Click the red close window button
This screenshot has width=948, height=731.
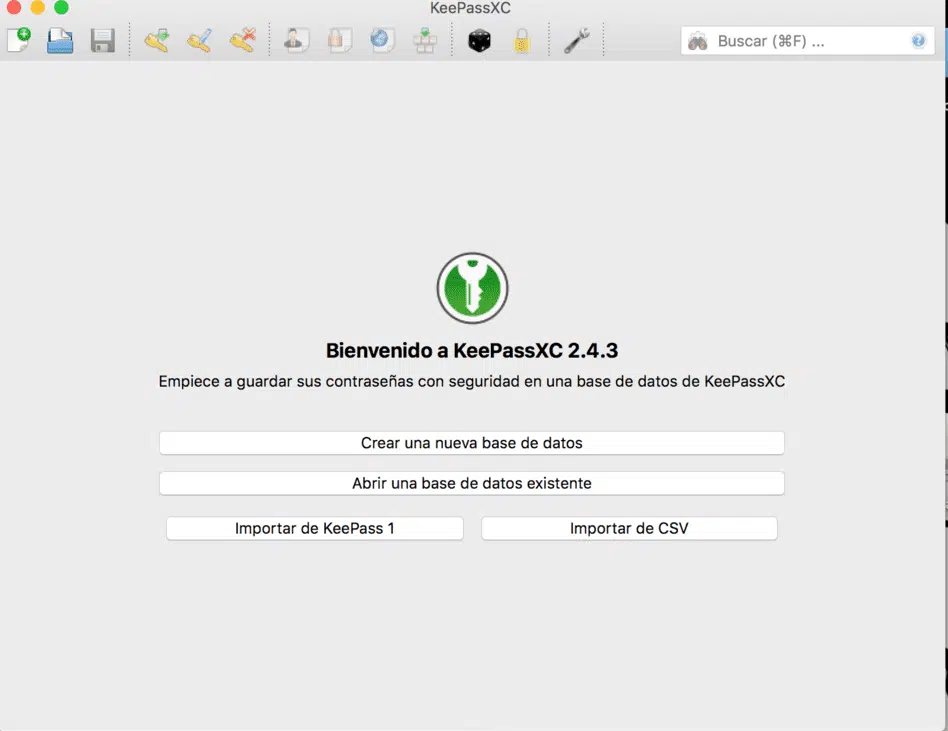point(14,7)
